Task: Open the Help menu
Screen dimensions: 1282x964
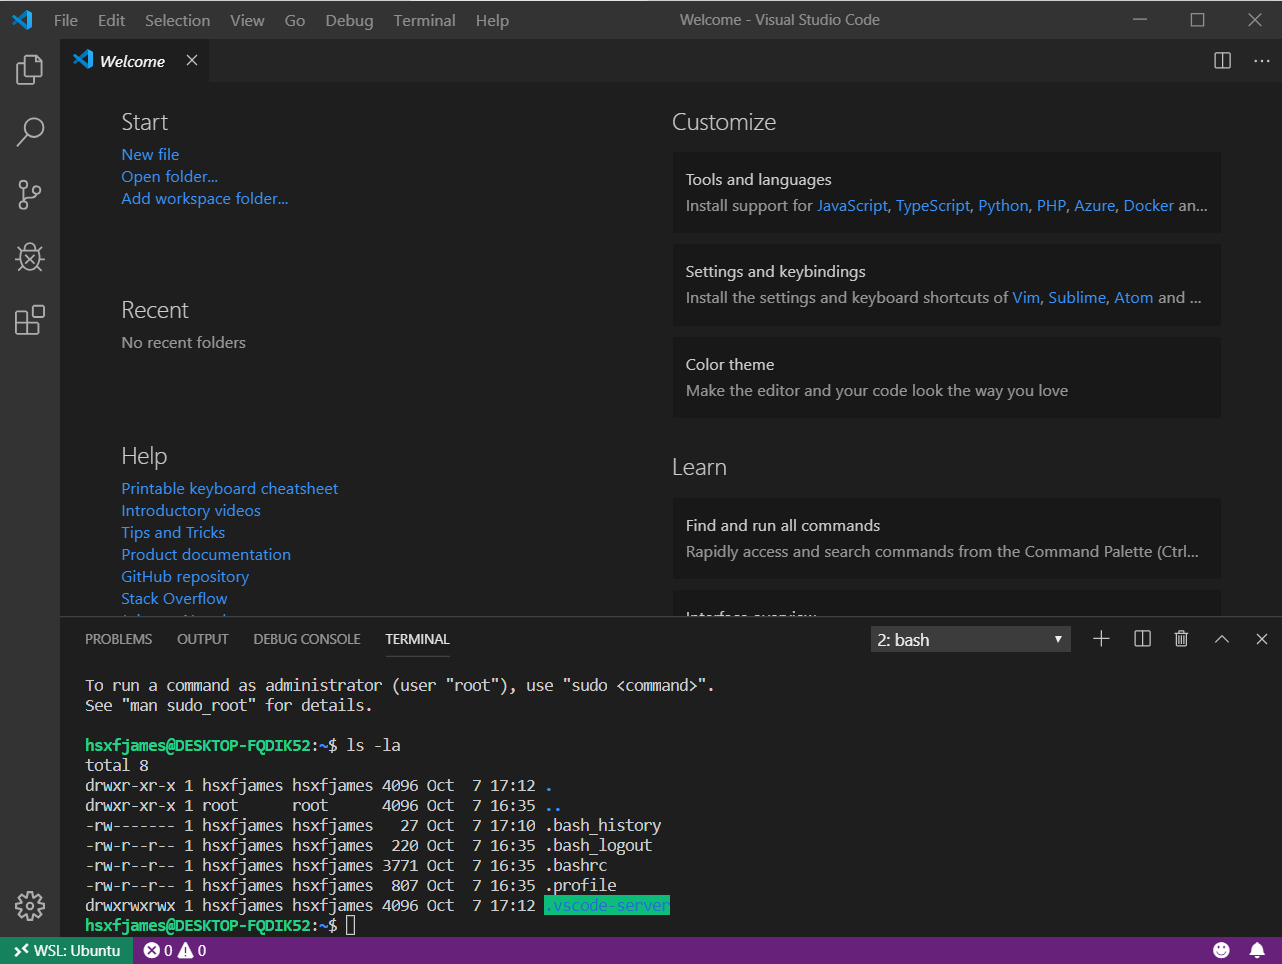Action: pyautogui.click(x=492, y=20)
